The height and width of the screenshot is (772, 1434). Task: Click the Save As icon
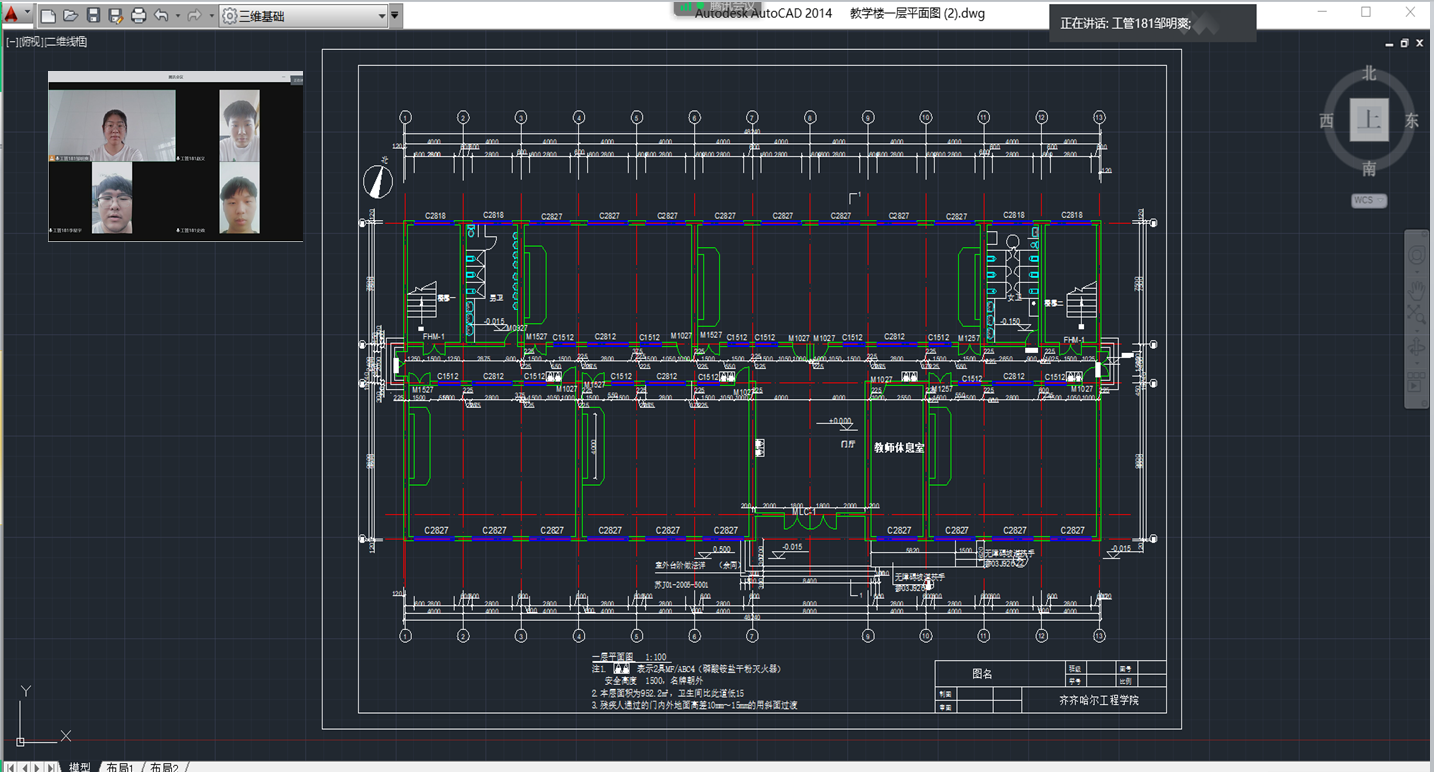115,15
